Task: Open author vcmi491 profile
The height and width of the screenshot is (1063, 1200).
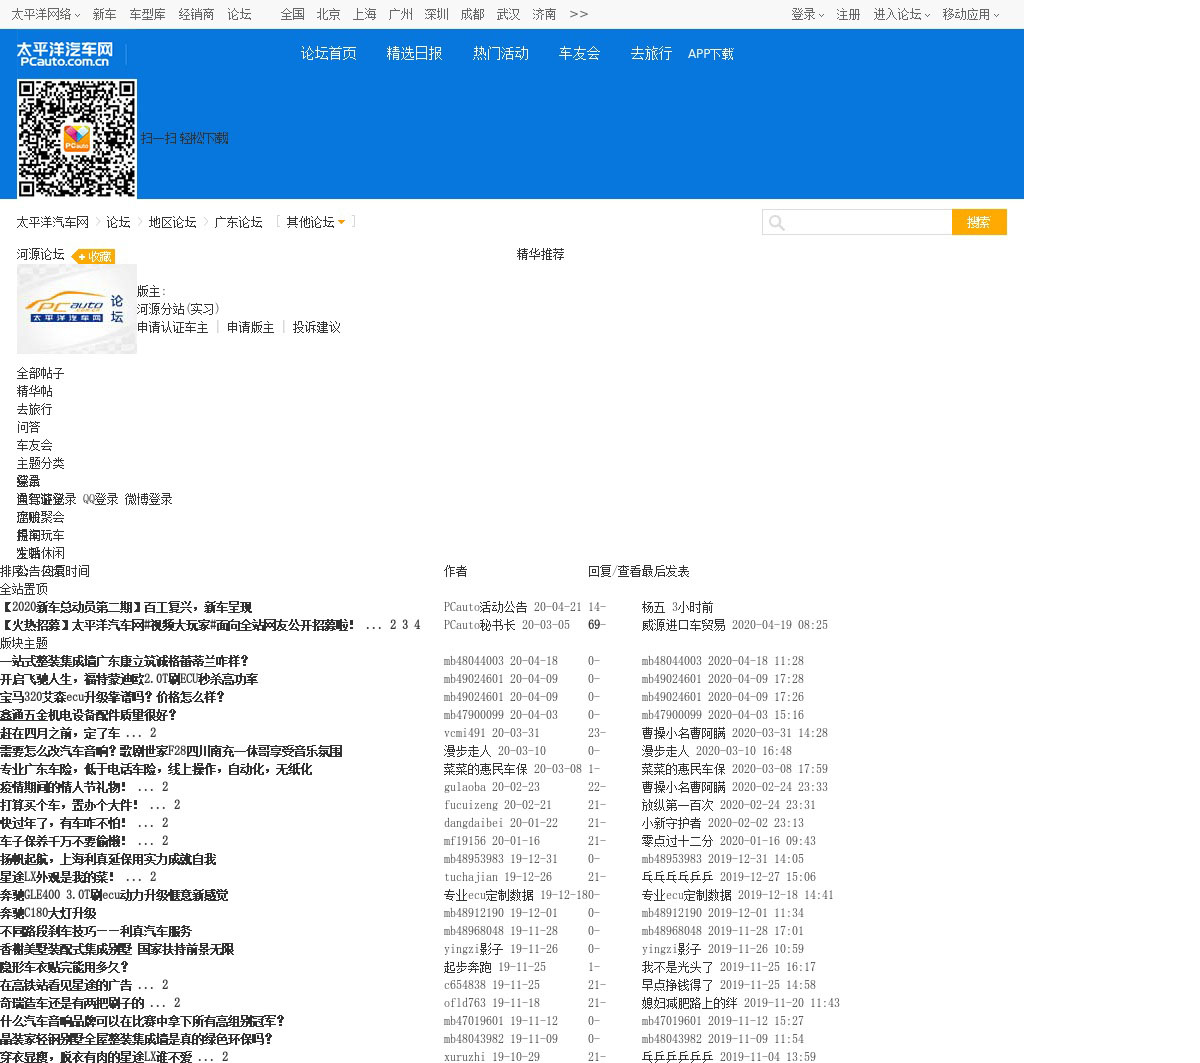Action: (x=464, y=733)
